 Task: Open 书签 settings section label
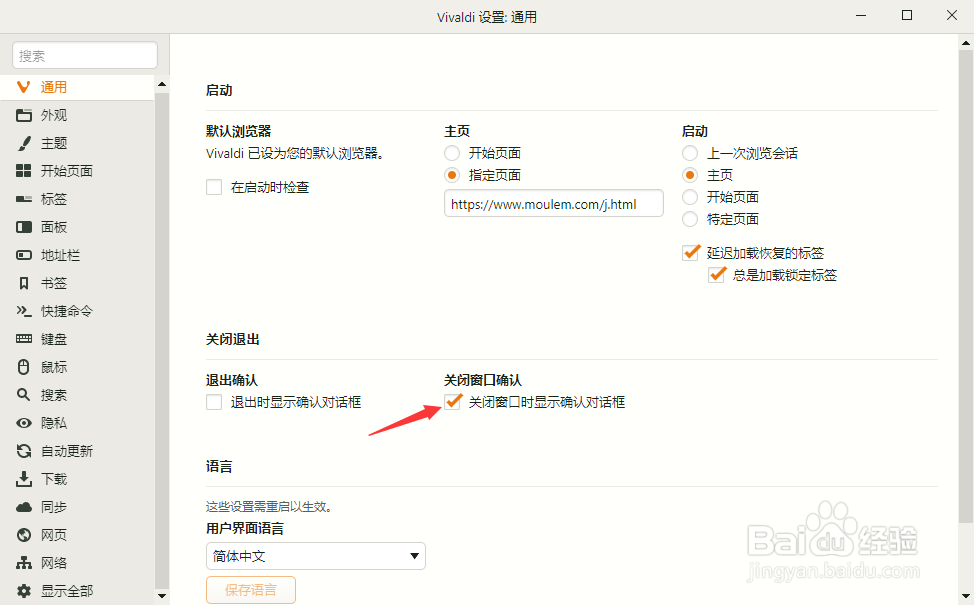[x=54, y=283]
